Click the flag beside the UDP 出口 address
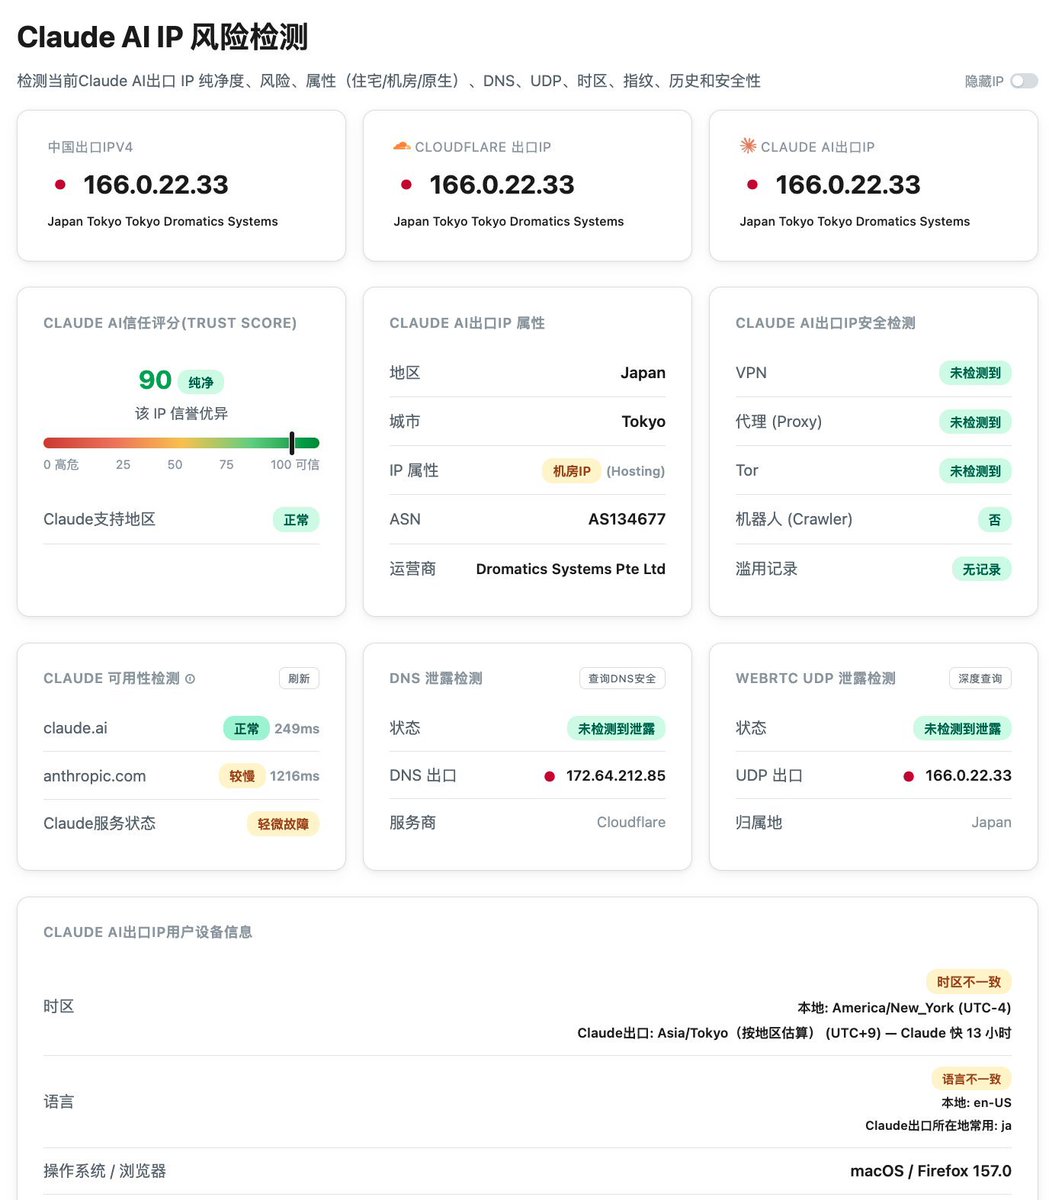 (x=908, y=776)
